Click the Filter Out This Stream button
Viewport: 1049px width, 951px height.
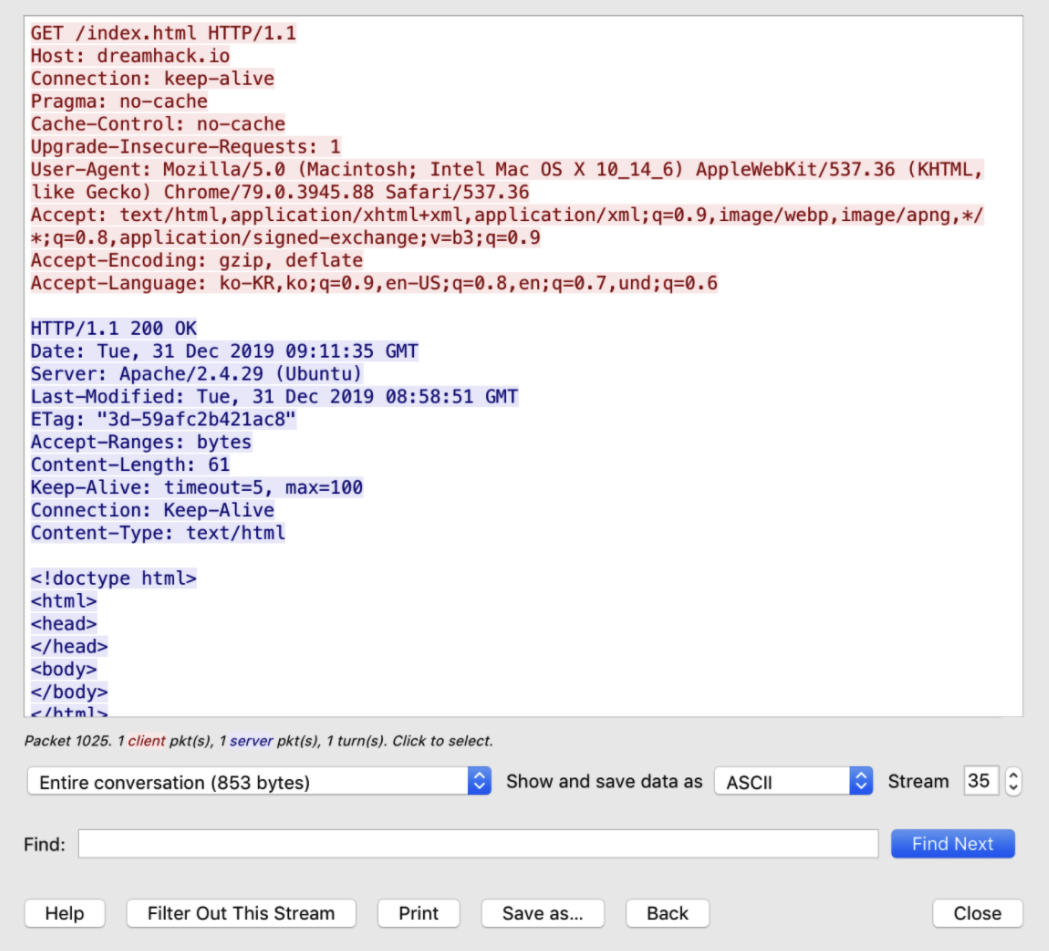point(241,913)
